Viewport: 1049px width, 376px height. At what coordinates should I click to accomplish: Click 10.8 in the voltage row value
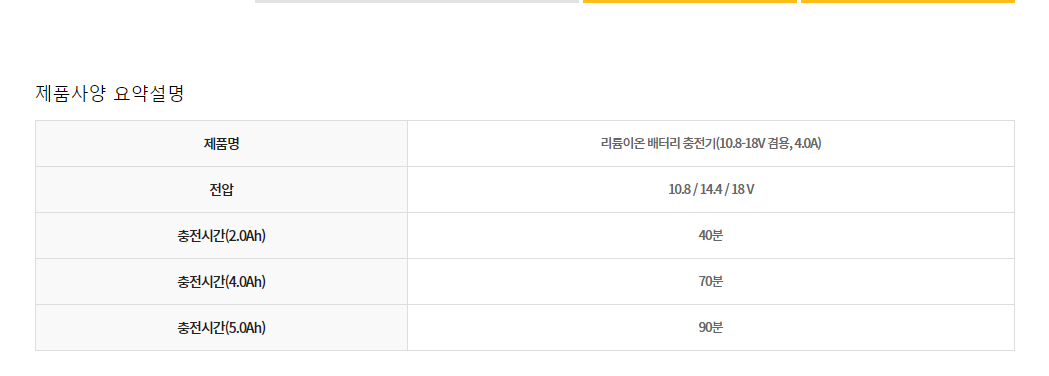[x=678, y=190]
